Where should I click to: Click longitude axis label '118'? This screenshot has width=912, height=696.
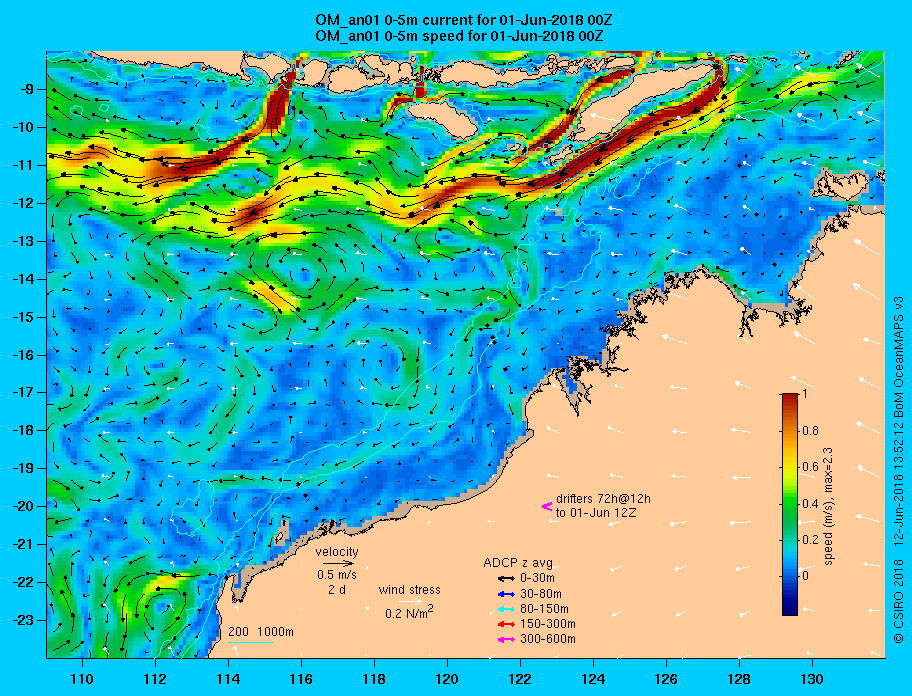click(374, 679)
